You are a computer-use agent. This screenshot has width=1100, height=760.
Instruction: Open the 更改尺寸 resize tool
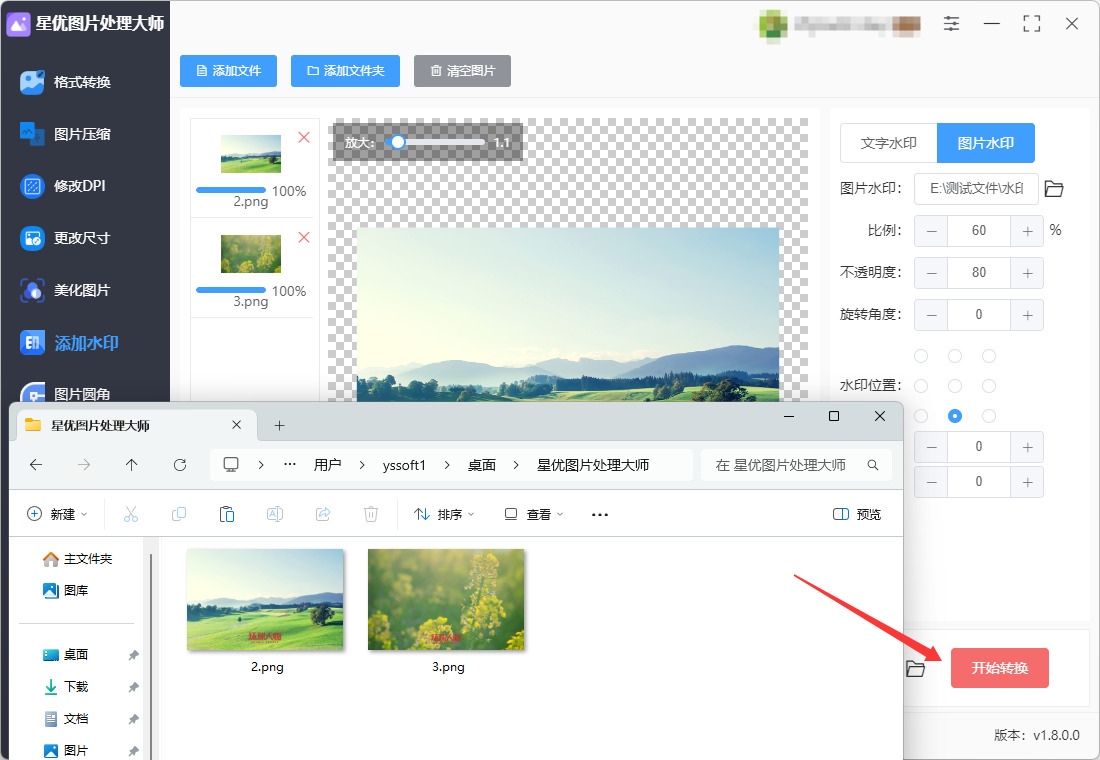[67, 238]
